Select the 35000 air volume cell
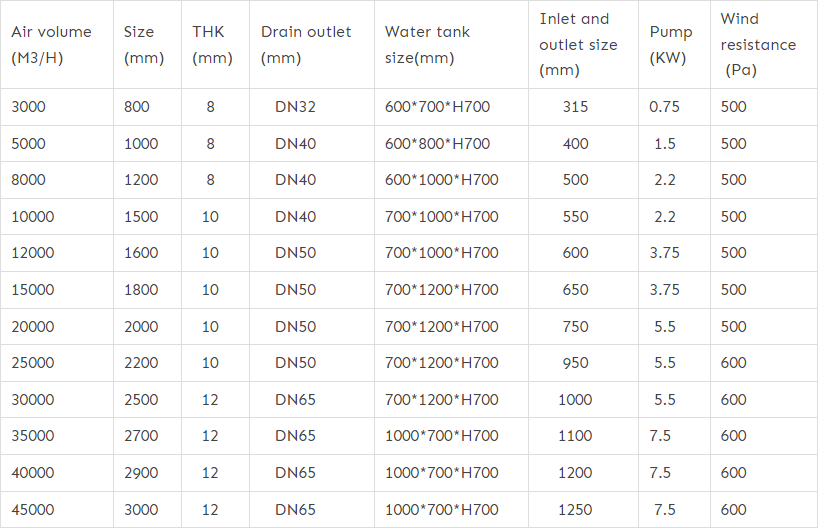 33,436
